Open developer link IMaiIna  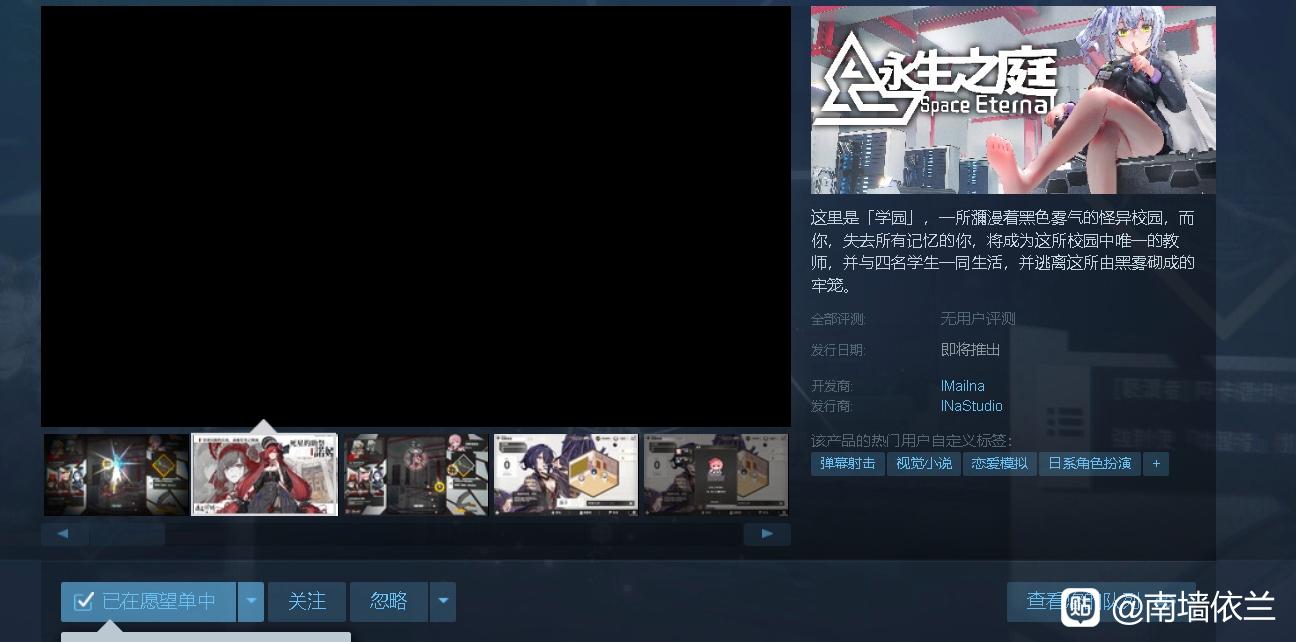tap(962, 386)
